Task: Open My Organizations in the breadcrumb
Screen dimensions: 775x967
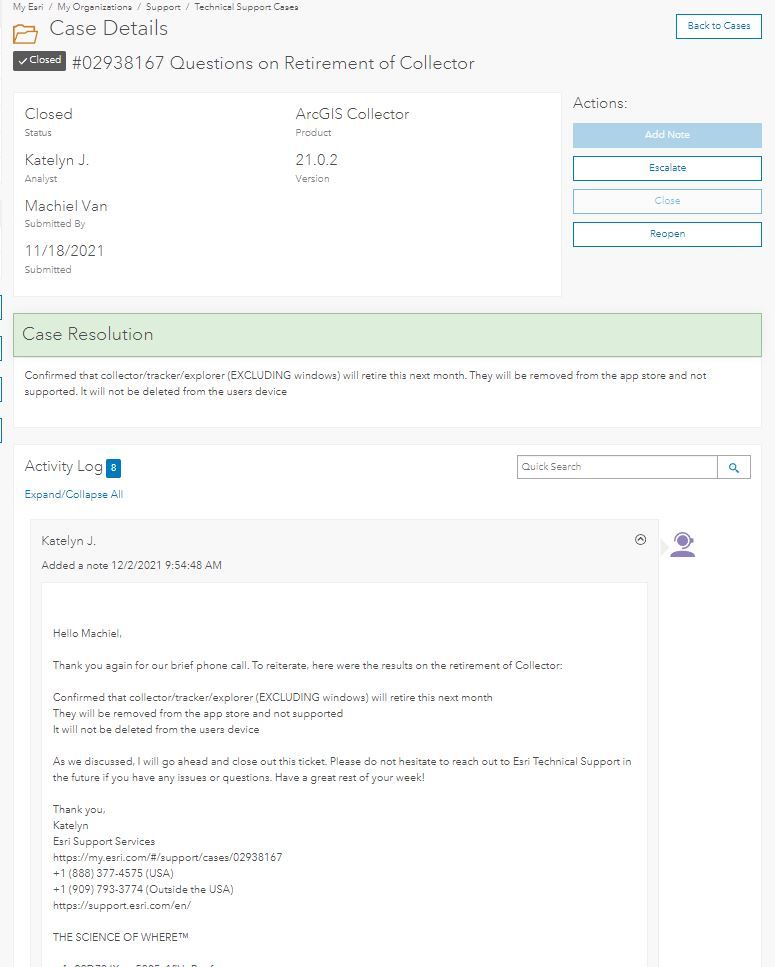Action: pyautogui.click(x=94, y=7)
